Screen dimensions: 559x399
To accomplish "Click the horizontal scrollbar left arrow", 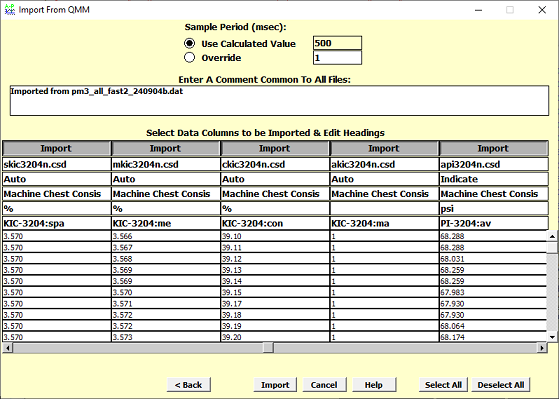I will pyautogui.click(x=7, y=347).
